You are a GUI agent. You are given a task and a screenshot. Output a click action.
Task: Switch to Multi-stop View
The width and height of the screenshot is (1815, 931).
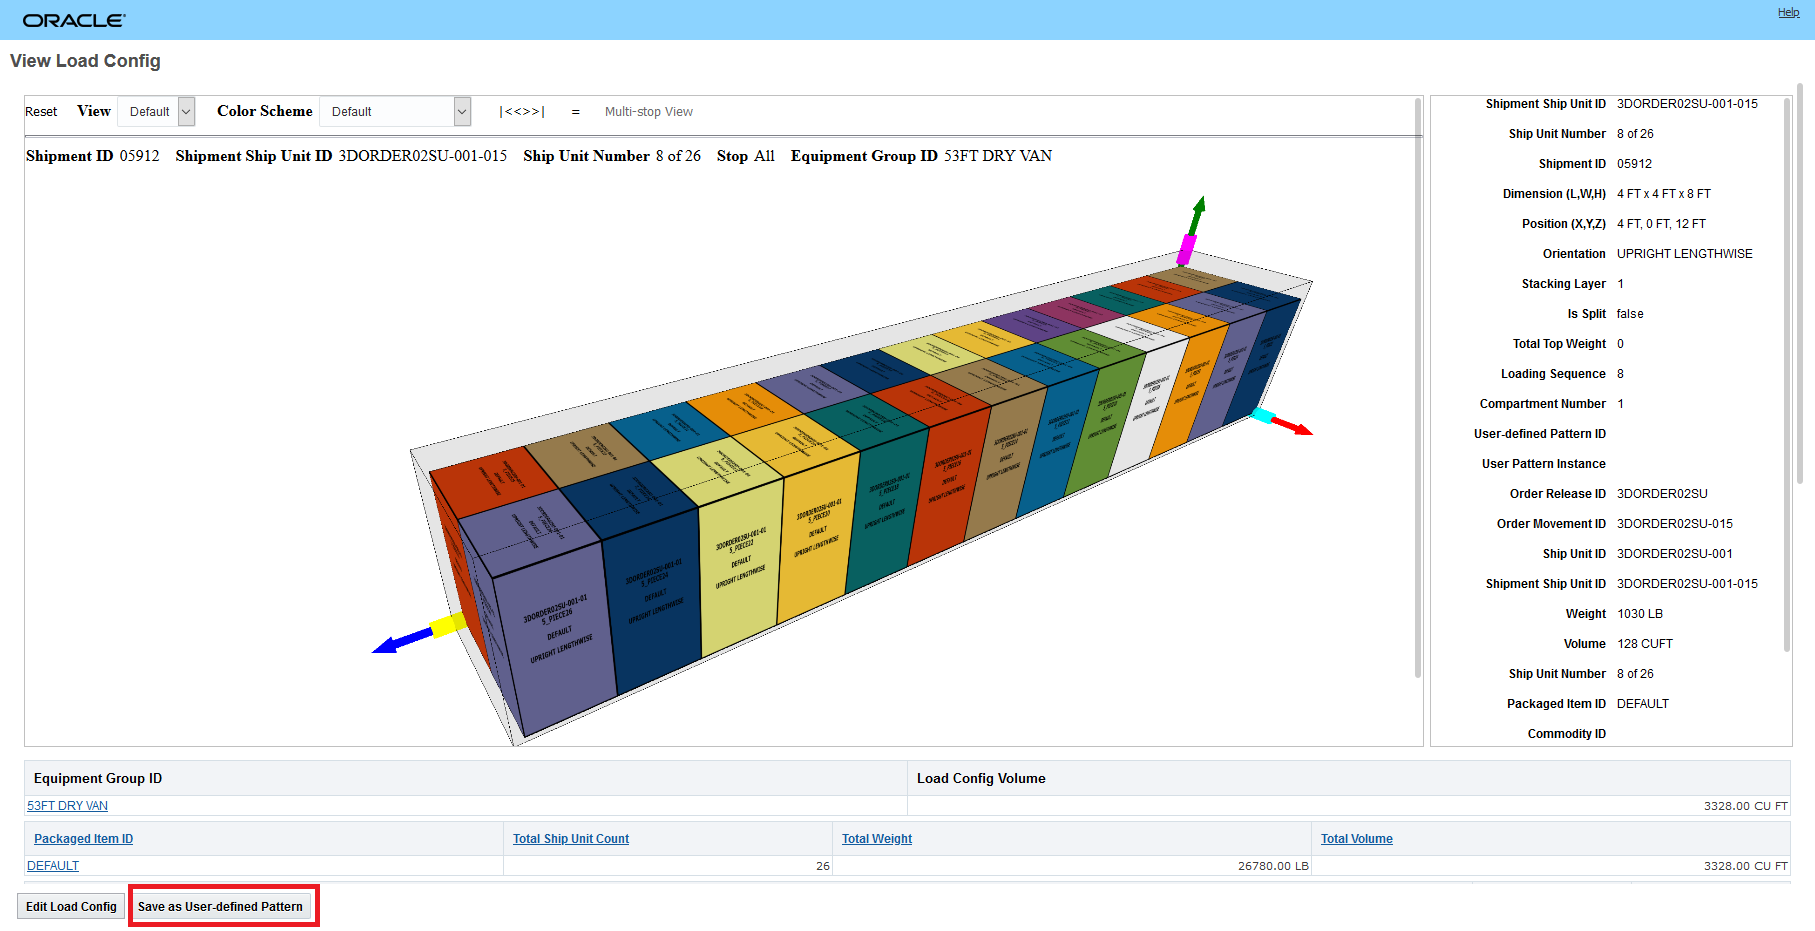648,112
